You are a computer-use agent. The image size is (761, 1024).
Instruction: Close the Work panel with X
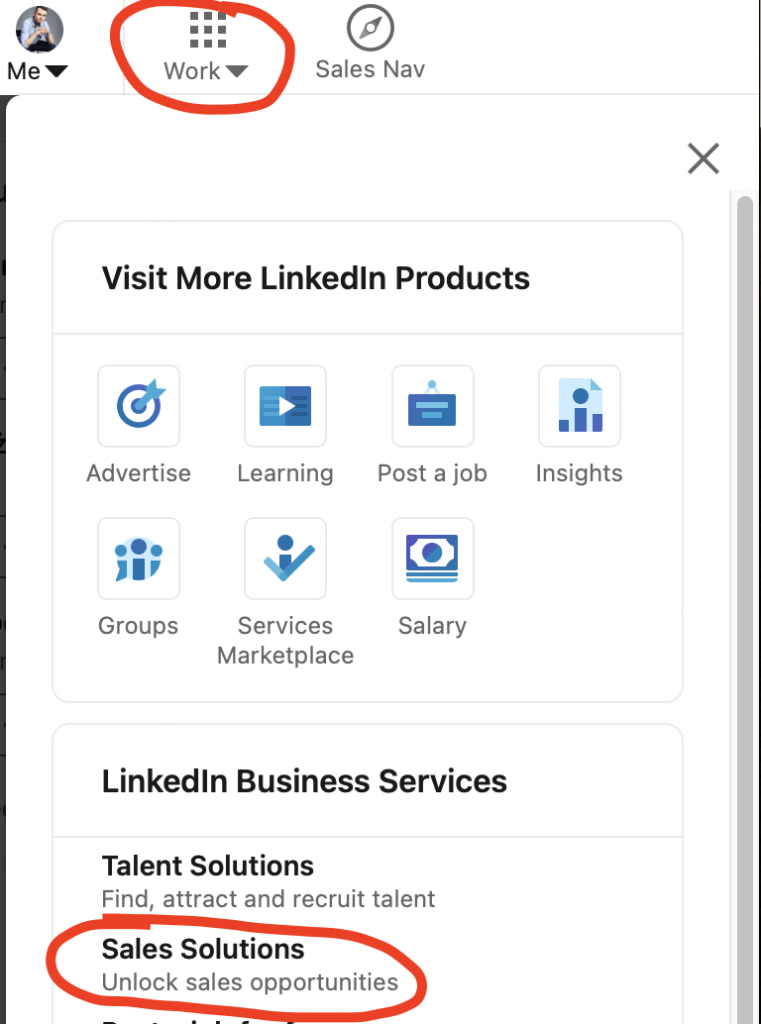(x=703, y=158)
